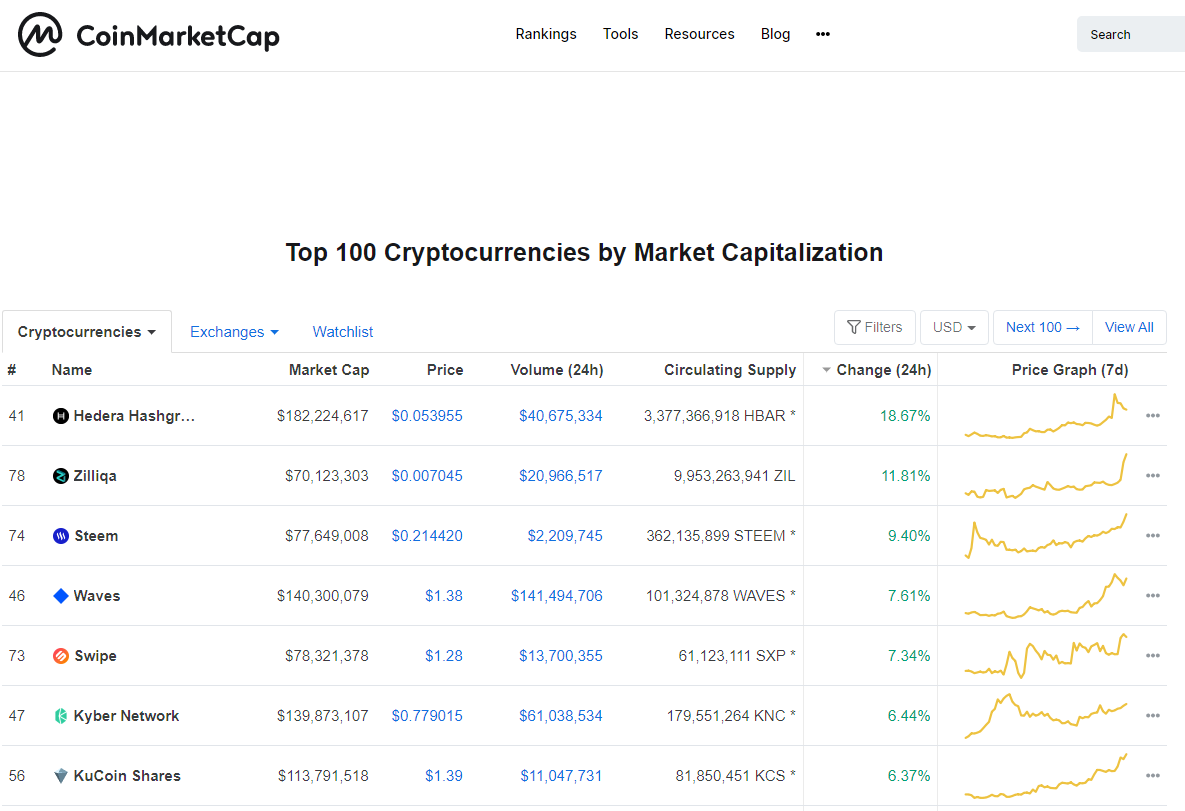The image size is (1185, 811).
Task: Expand the Exchanges dropdown
Action: (234, 332)
